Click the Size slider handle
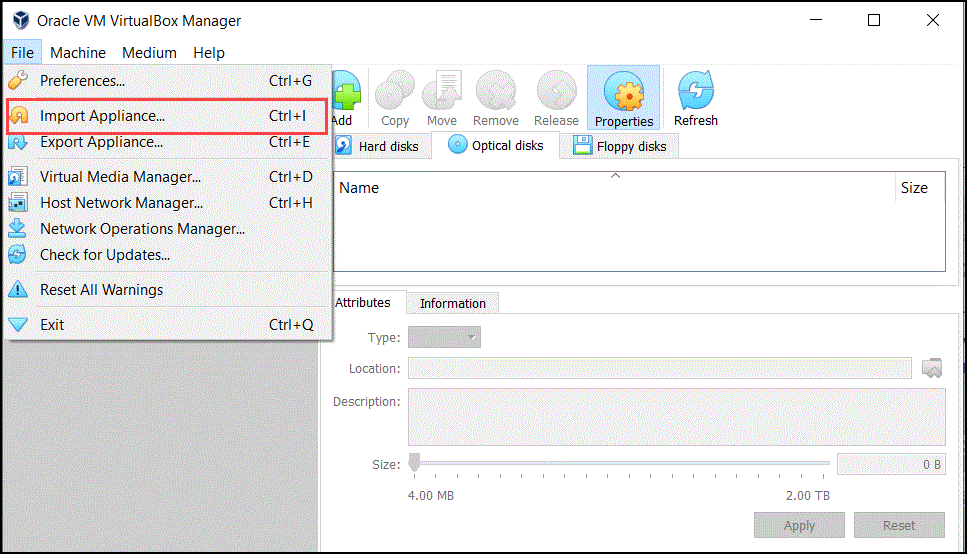Image resolution: width=967 pixels, height=554 pixels. click(x=414, y=463)
